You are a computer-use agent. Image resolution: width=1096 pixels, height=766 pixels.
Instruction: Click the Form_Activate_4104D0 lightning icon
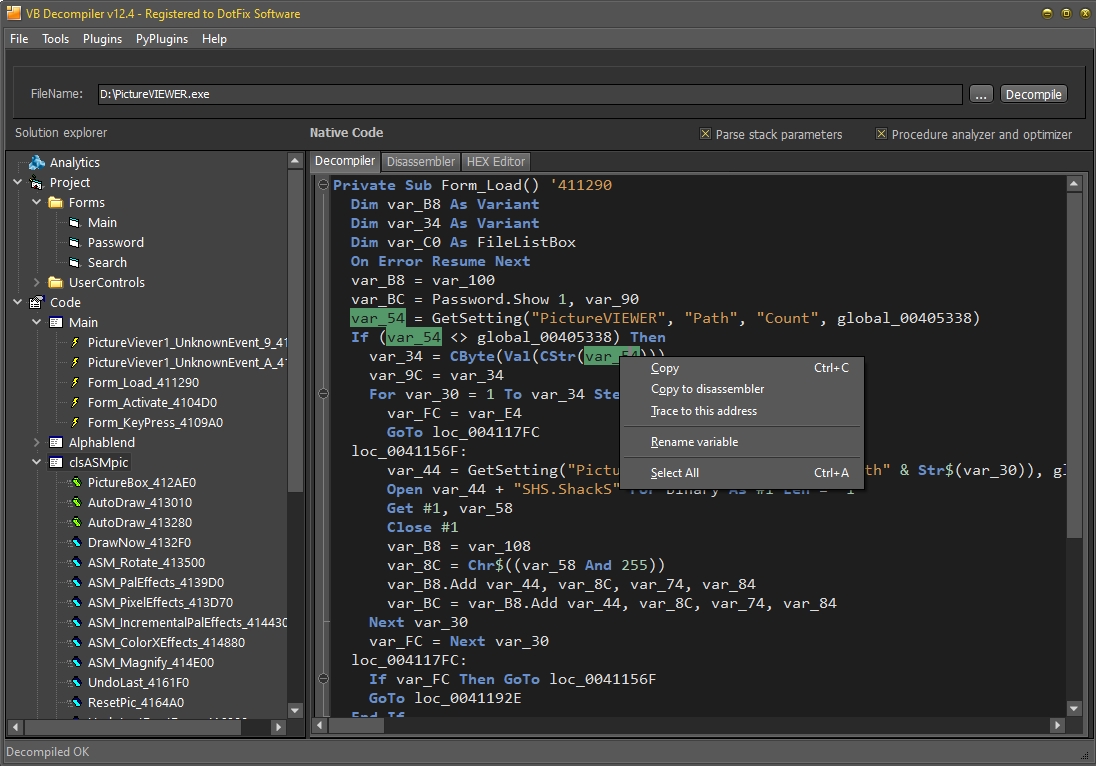75,403
